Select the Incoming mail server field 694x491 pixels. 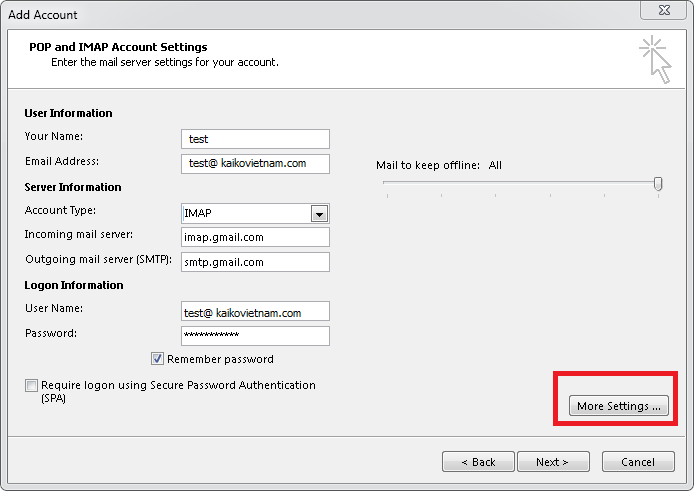255,238
